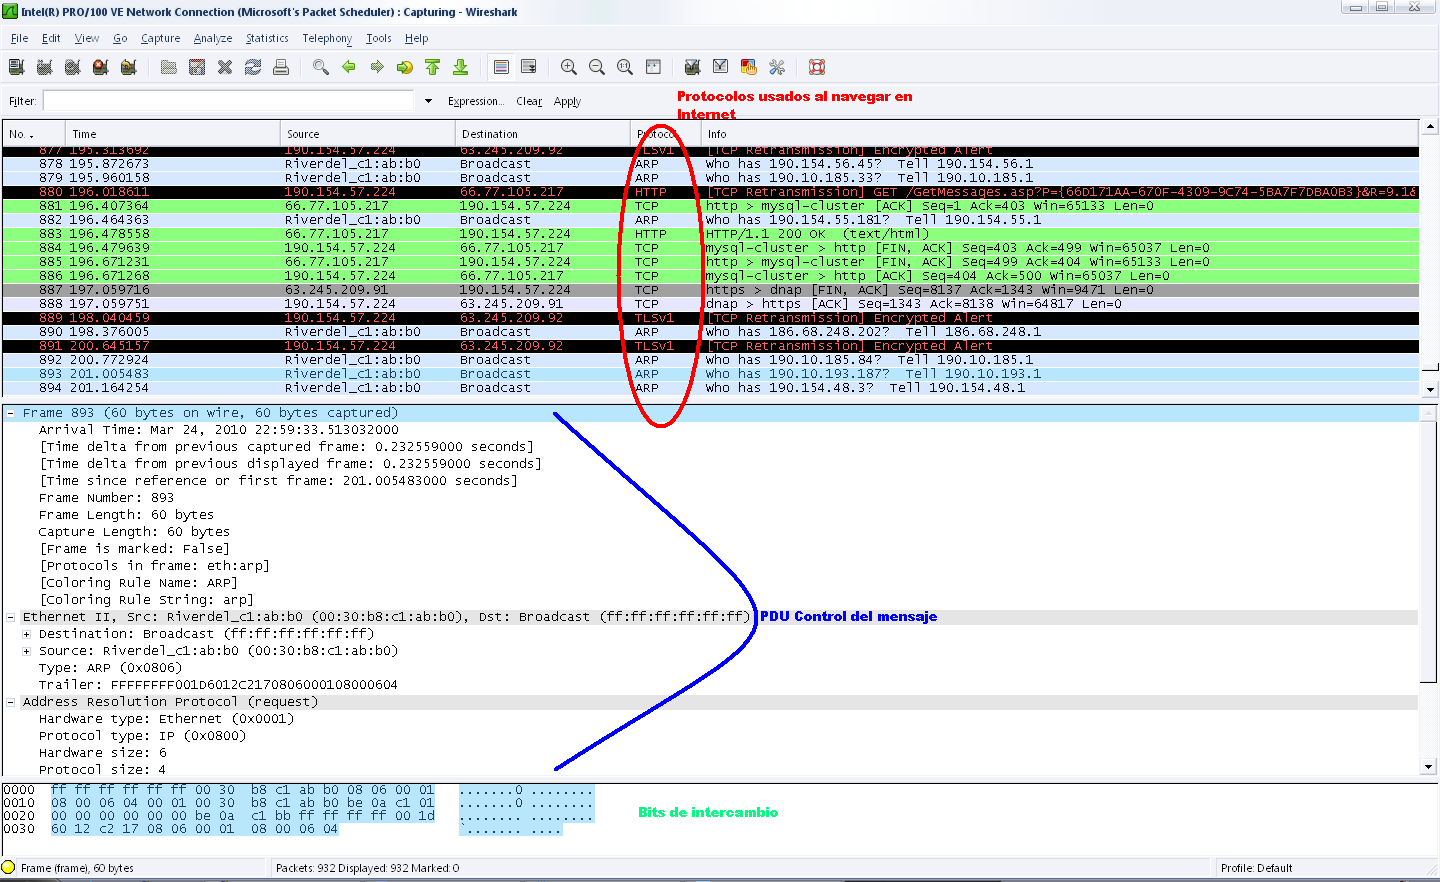The width and height of the screenshot is (1440, 882).
Task: Enable the display filter dialog icon
Action: (x=720, y=67)
